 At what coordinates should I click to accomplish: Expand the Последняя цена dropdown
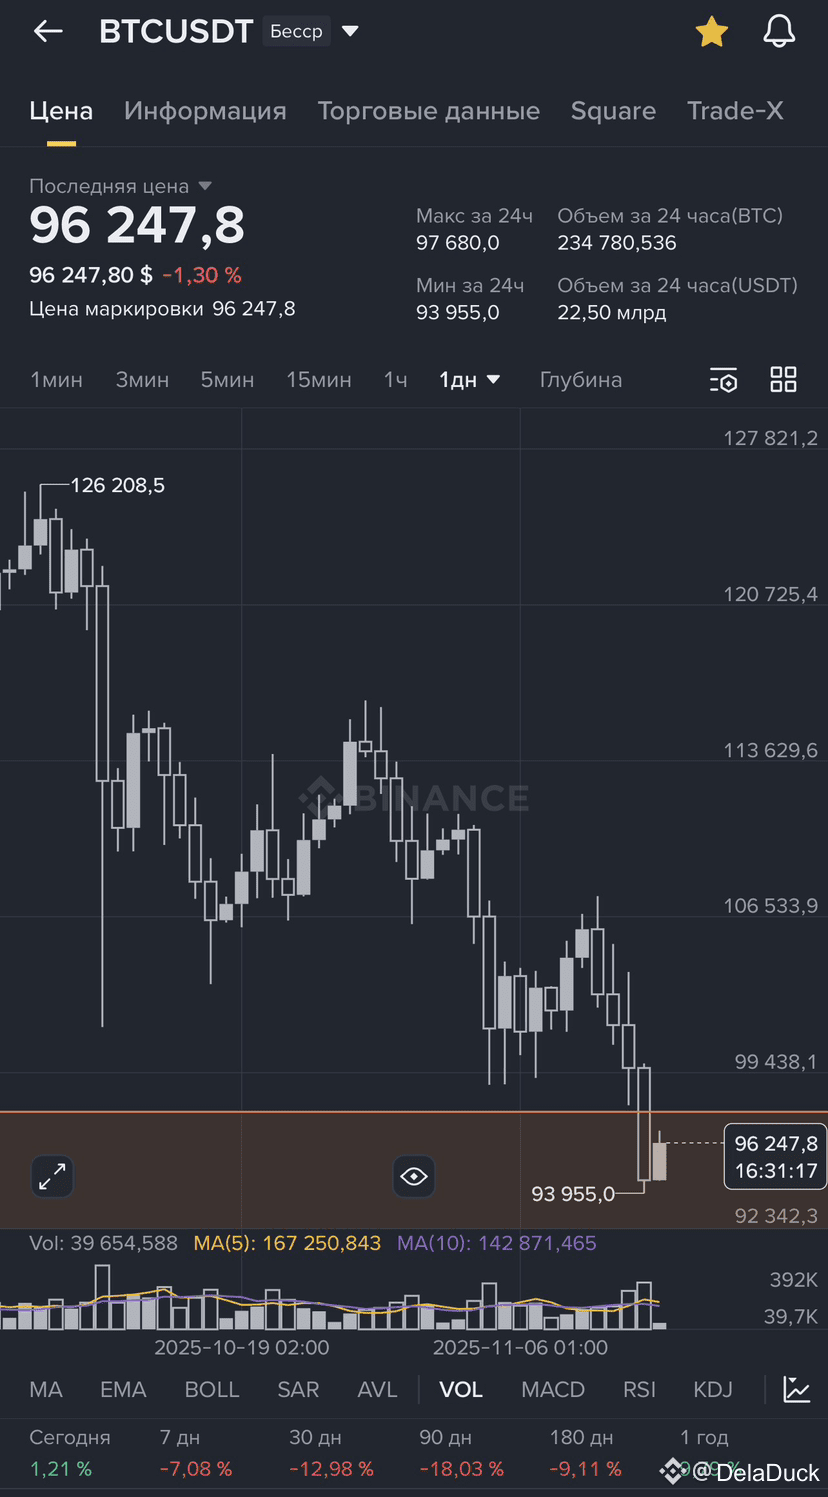click(x=205, y=186)
